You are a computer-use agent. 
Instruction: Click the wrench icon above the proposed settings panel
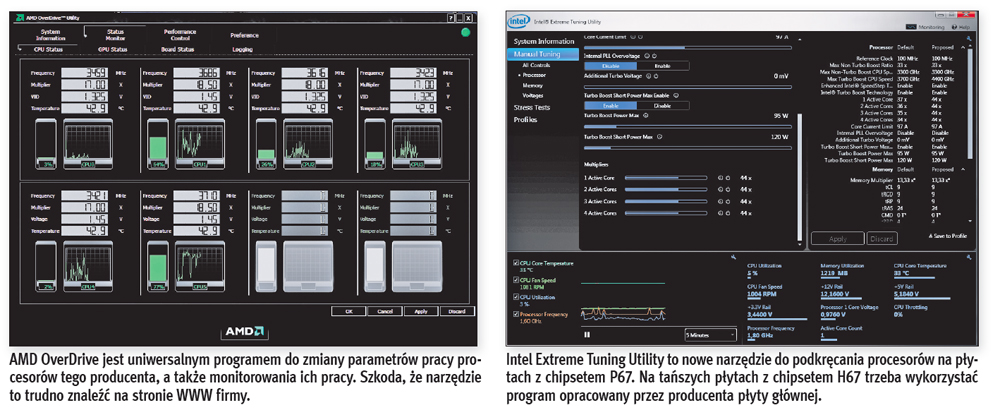point(967,38)
